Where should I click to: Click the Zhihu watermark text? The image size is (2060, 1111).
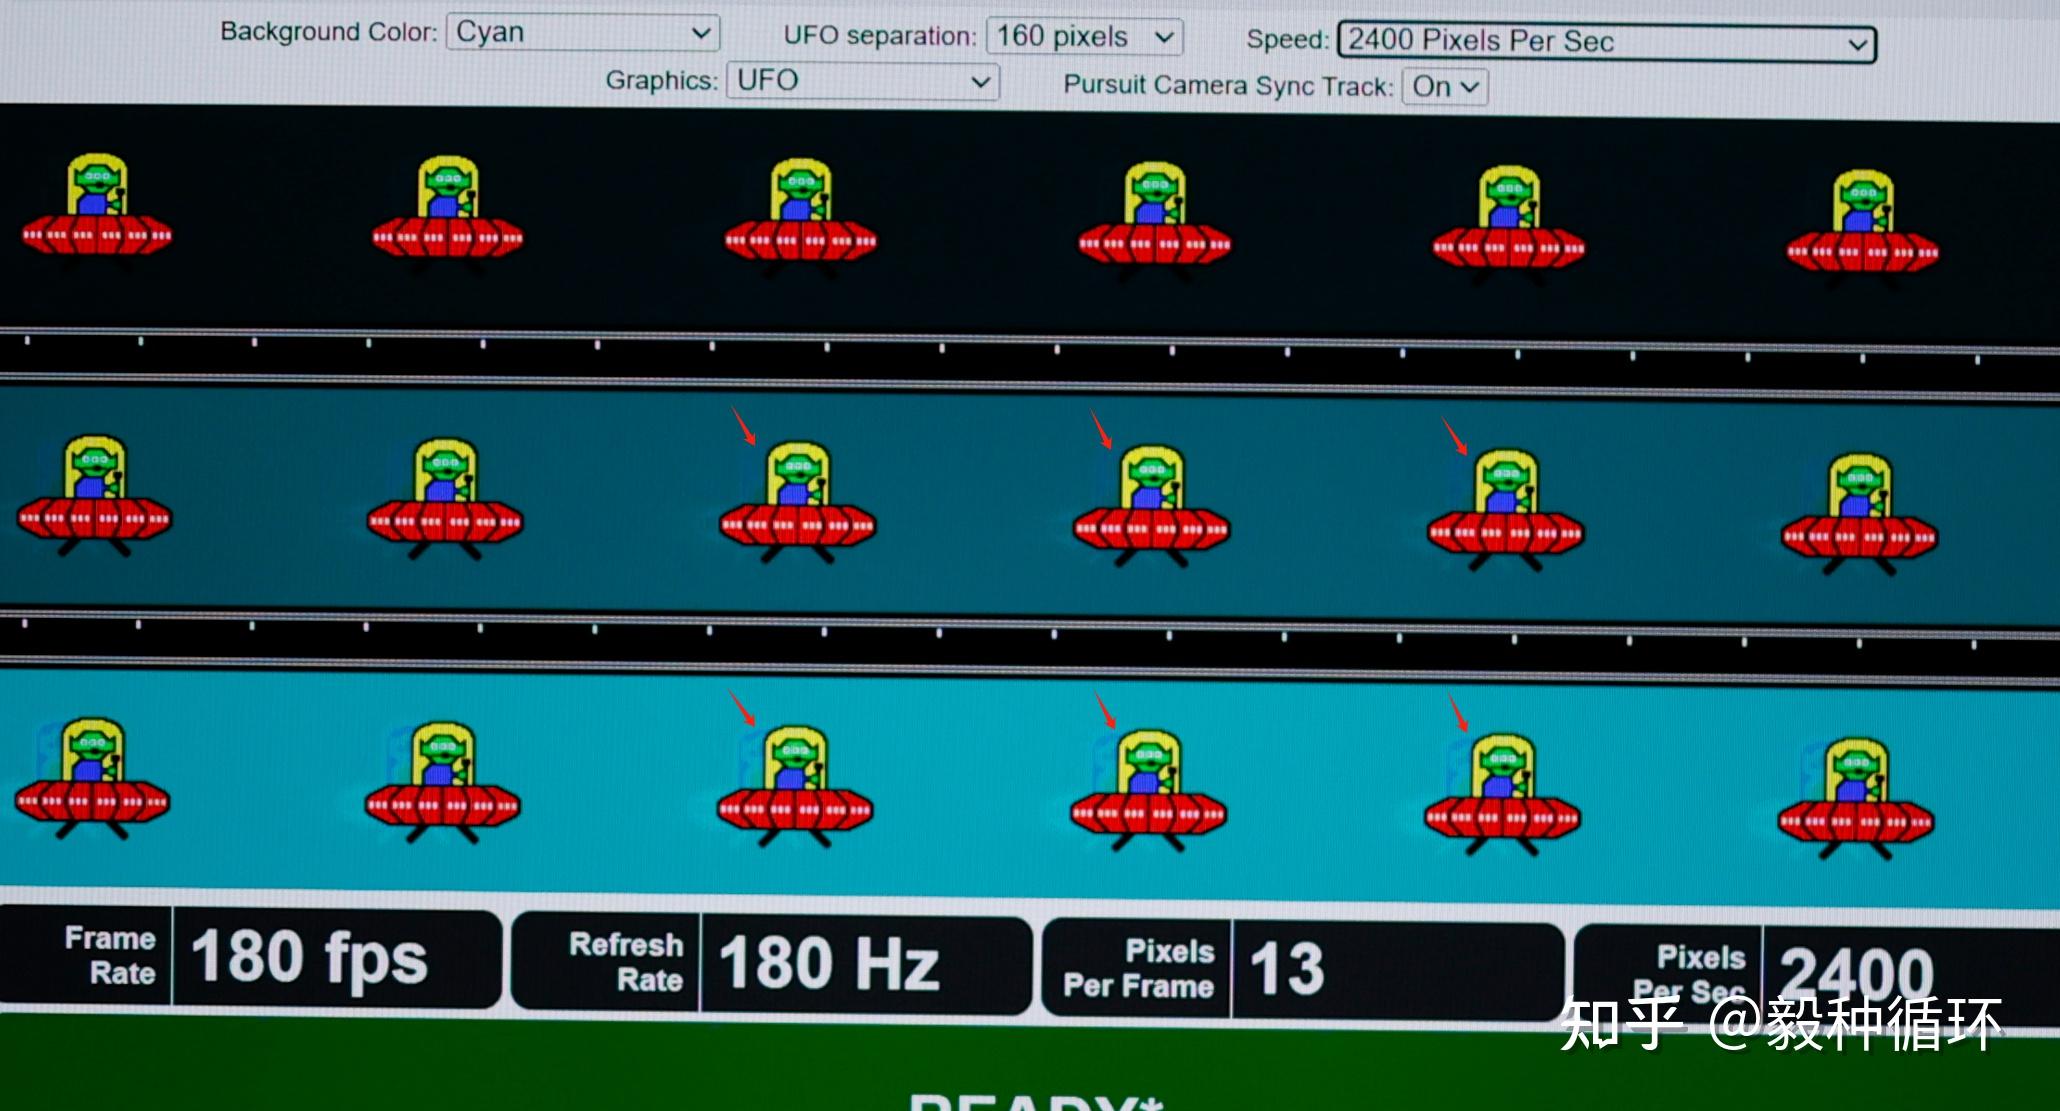(1780, 1024)
